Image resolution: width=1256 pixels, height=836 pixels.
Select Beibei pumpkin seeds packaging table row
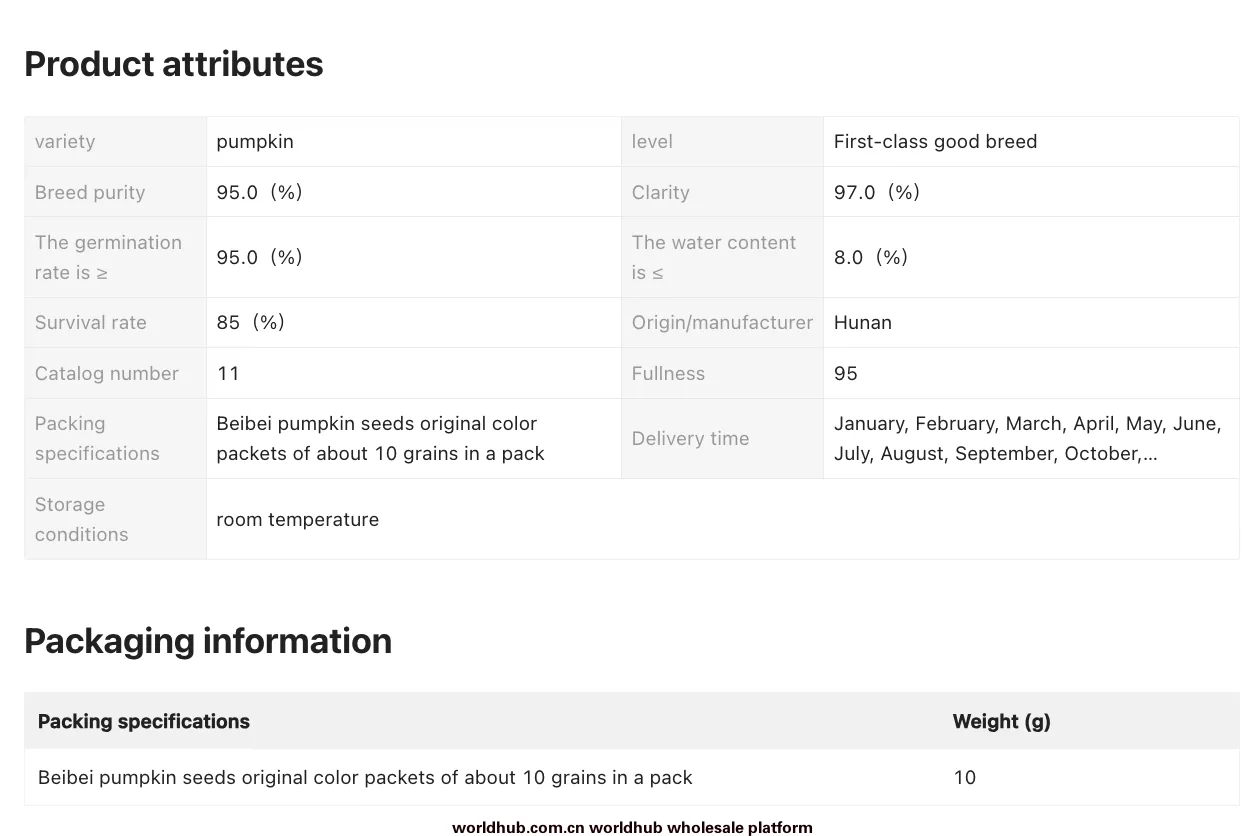point(632,777)
